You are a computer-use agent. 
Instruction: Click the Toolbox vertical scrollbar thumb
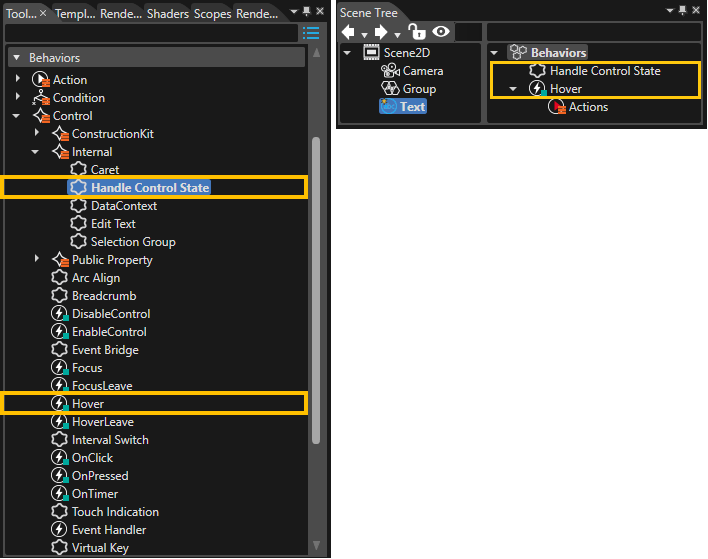point(316,290)
